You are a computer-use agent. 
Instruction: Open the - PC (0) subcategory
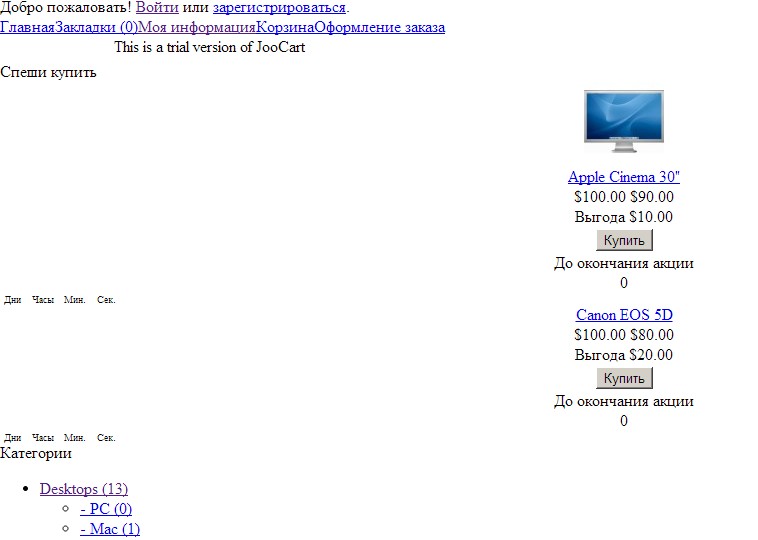click(x=106, y=509)
